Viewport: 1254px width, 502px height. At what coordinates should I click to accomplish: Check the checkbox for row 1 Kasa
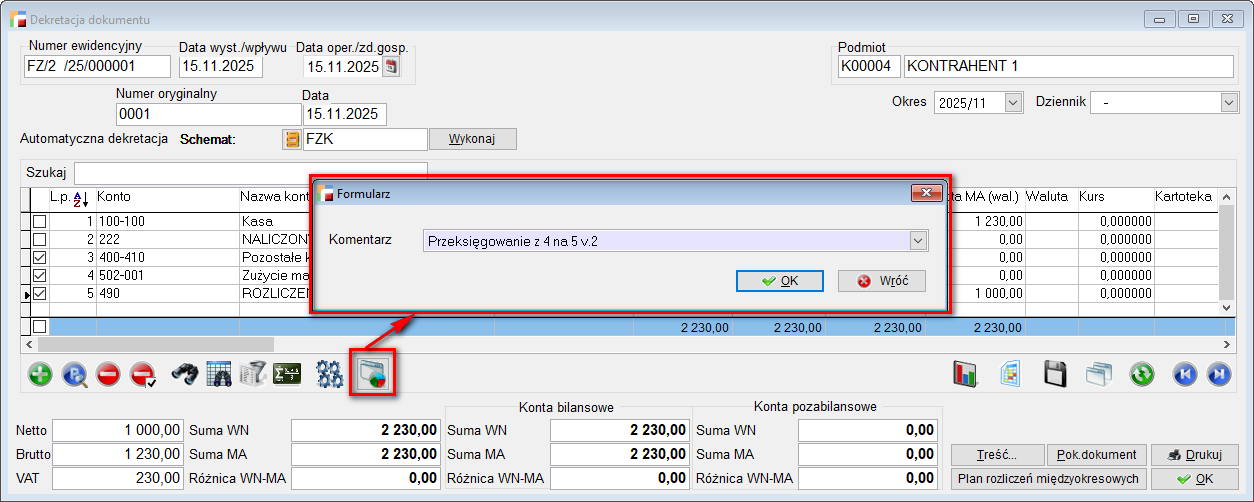(40, 221)
